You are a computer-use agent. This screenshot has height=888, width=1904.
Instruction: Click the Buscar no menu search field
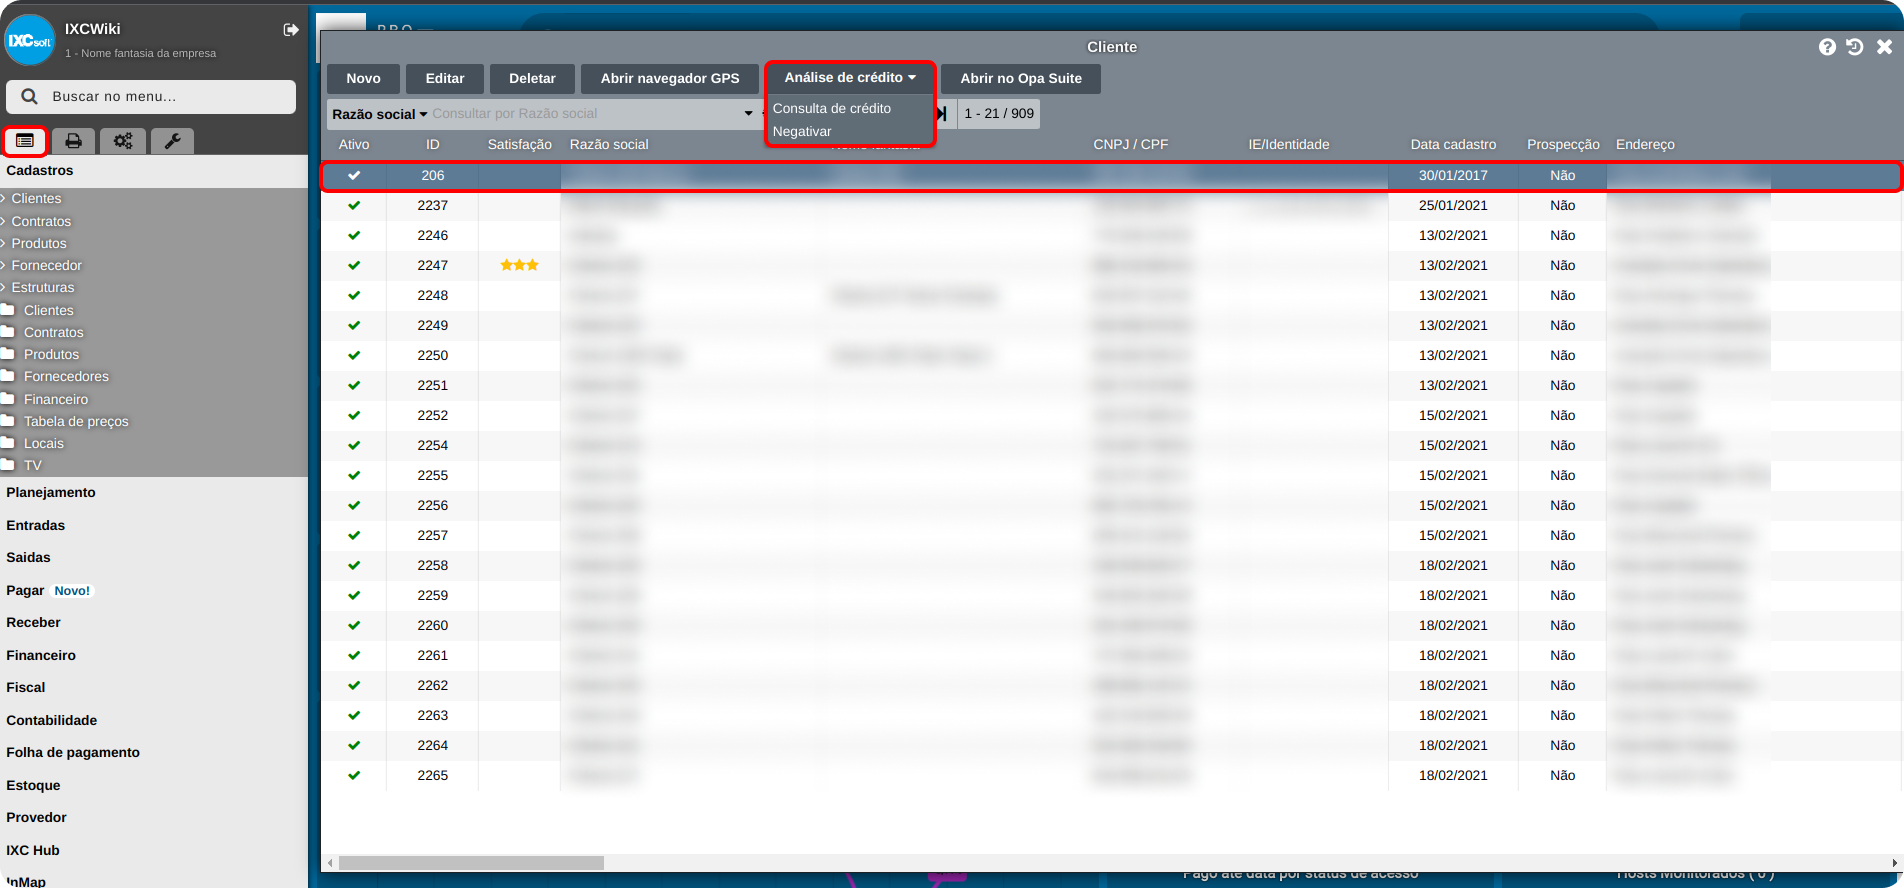point(151,97)
